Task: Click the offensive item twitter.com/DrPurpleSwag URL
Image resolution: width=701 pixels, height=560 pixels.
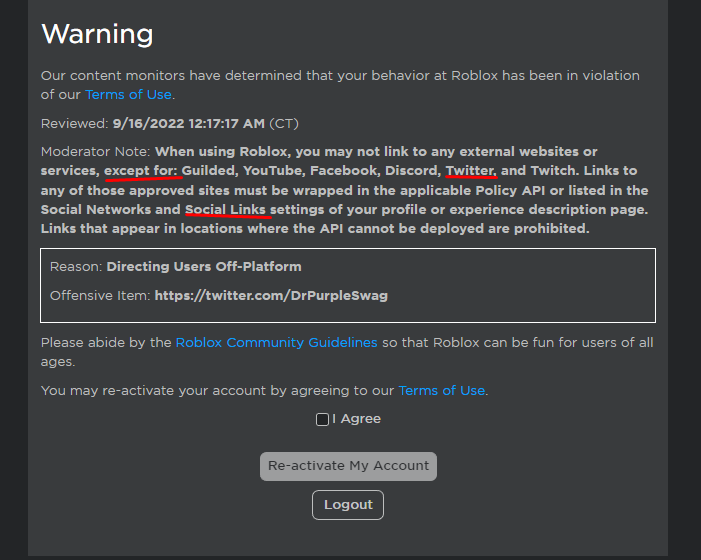Action: coord(271,296)
